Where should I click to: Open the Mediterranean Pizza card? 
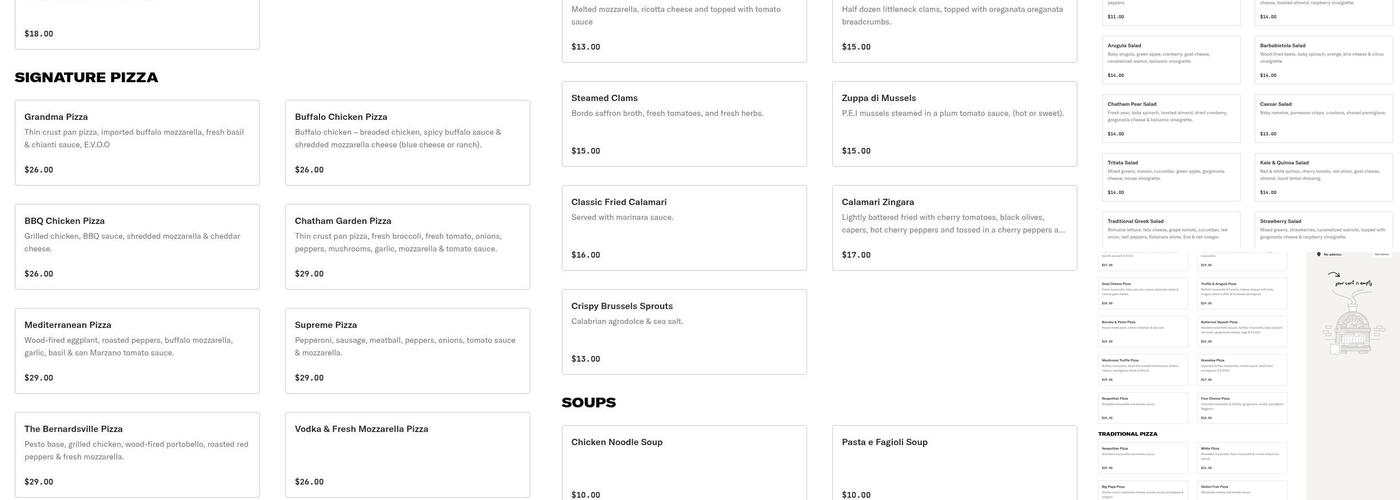click(x=137, y=350)
